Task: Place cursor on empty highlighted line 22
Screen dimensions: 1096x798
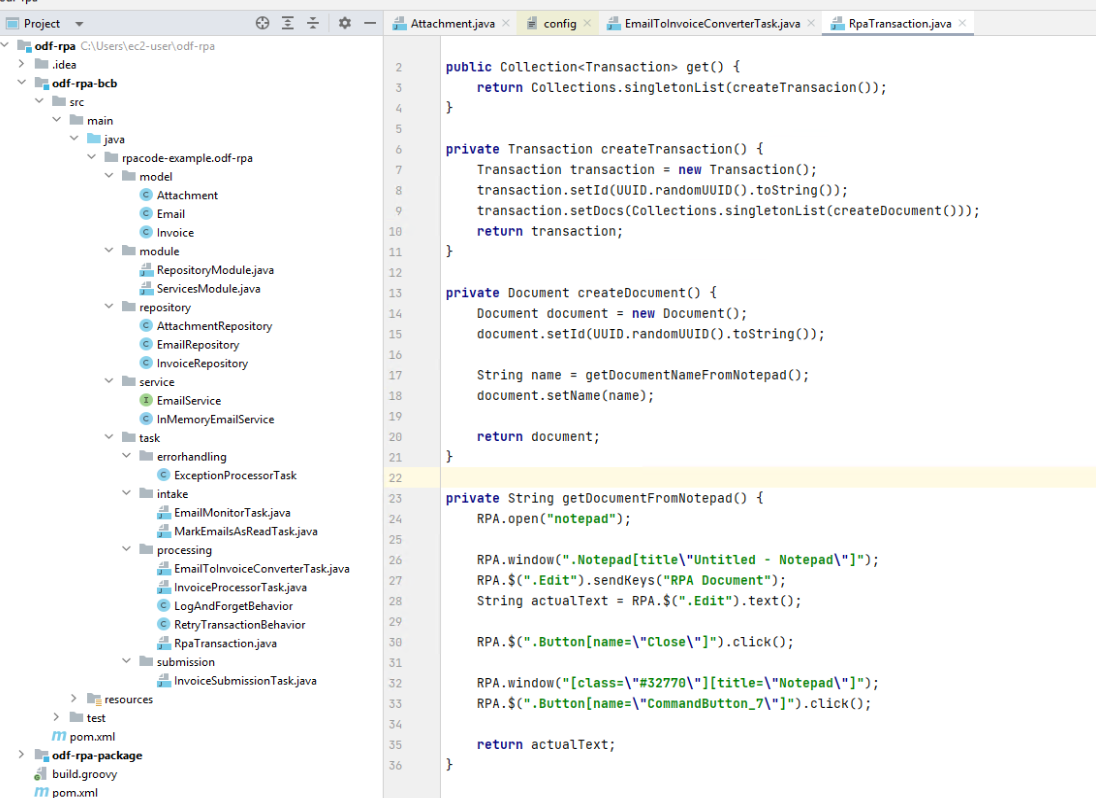Action: pos(767,477)
